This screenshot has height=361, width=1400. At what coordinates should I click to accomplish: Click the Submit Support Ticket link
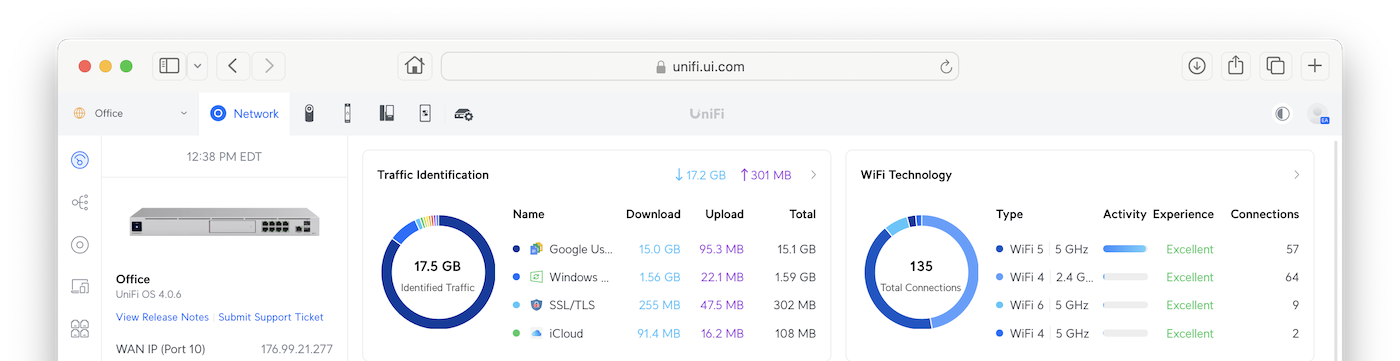tap(271, 317)
